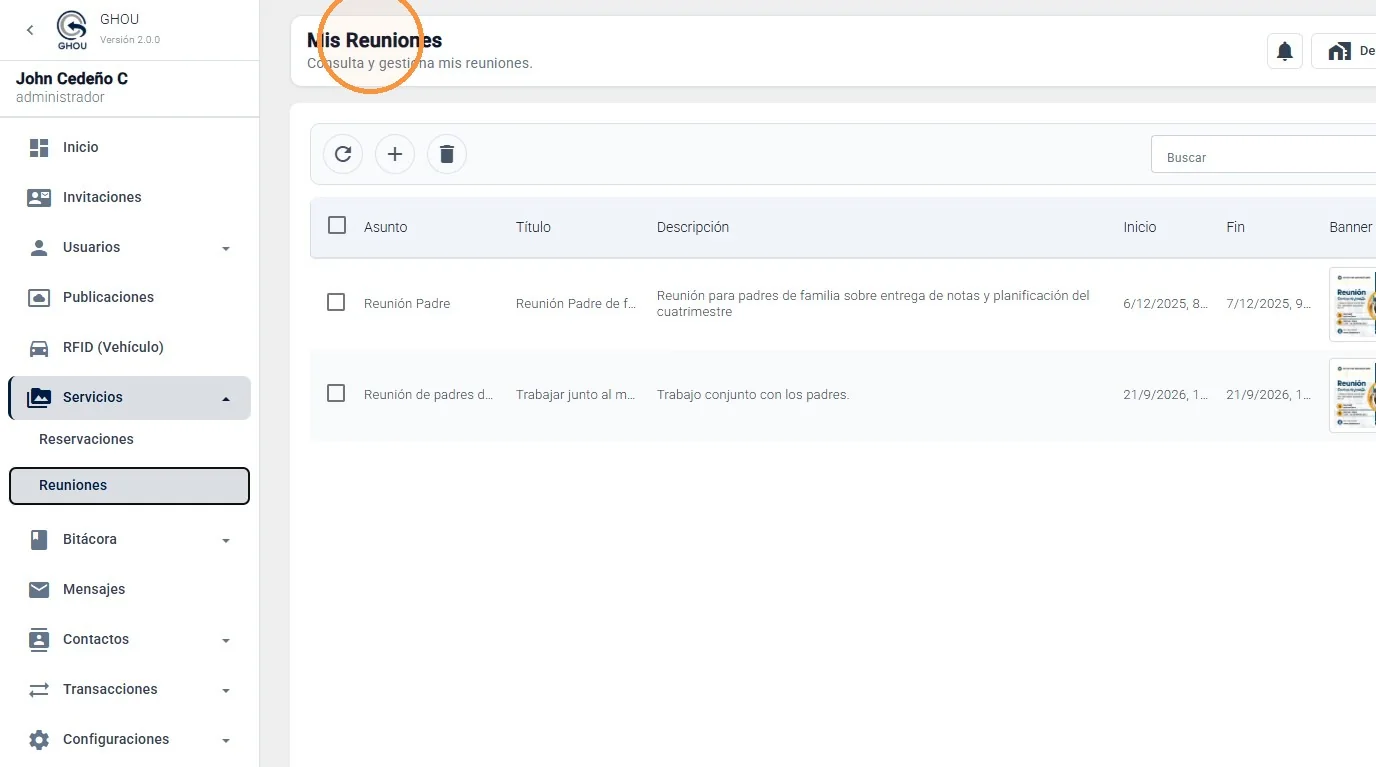Expand the Bitácora submenu arrow
This screenshot has width=1376, height=767.
click(226, 540)
